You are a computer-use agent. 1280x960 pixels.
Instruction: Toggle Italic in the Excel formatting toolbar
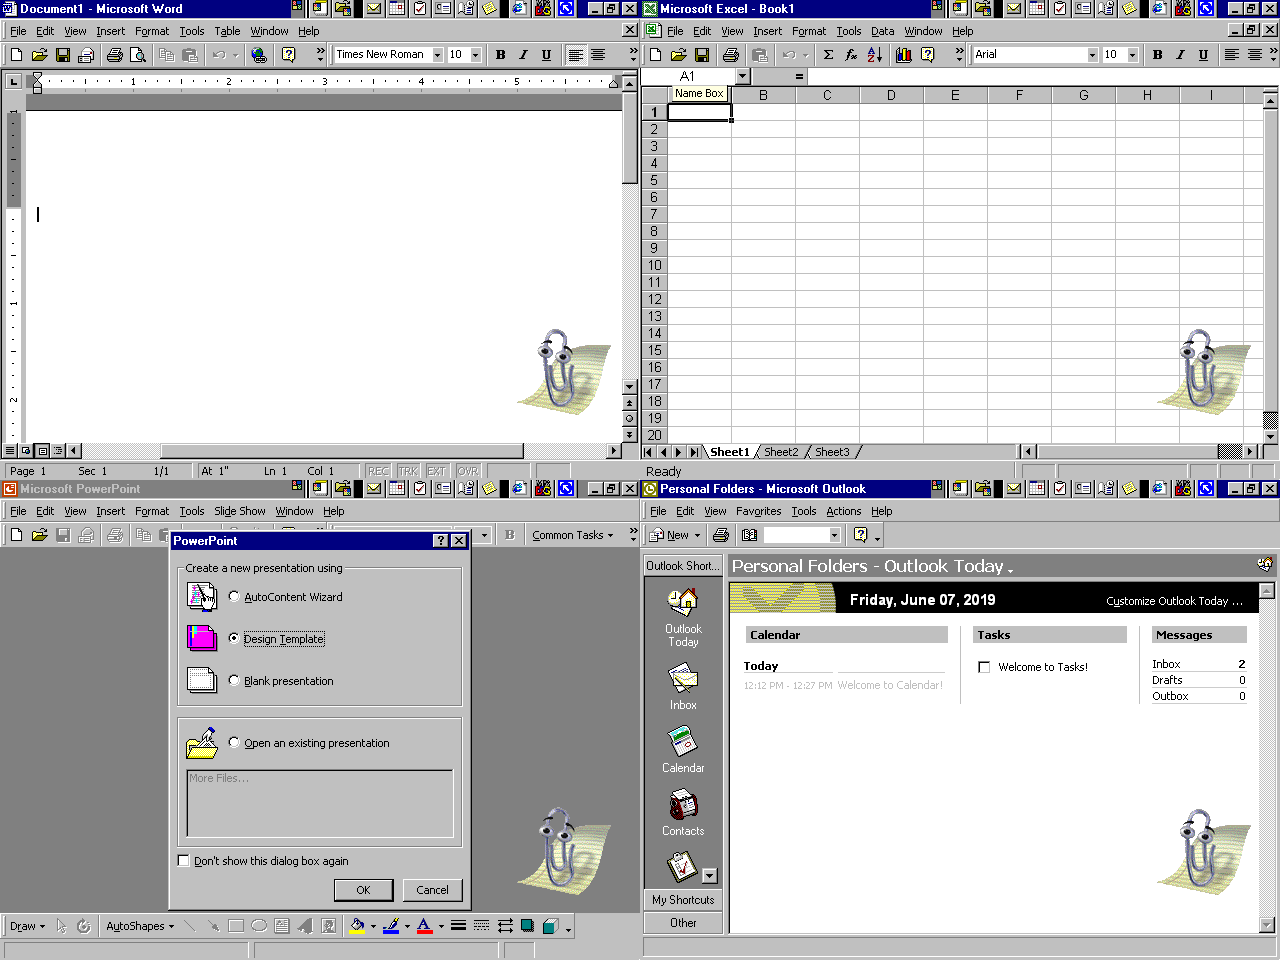[1180, 55]
